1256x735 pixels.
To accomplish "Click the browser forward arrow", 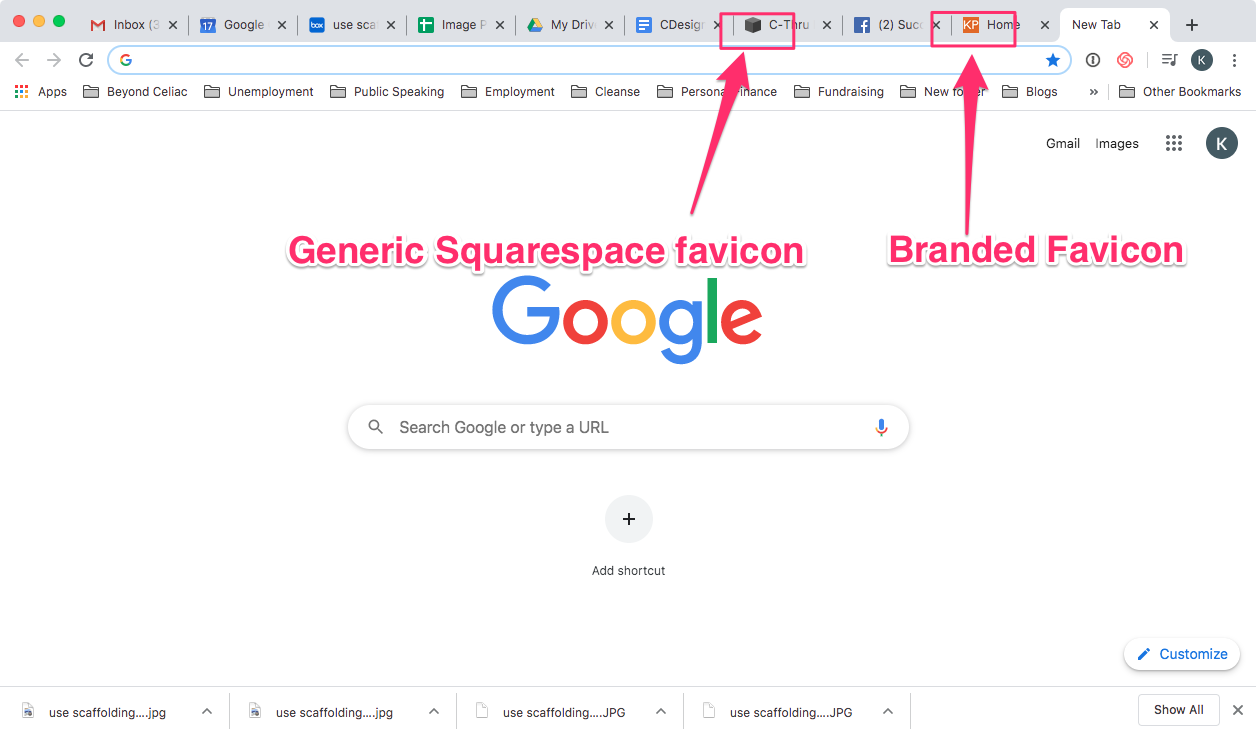I will [x=54, y=60].
